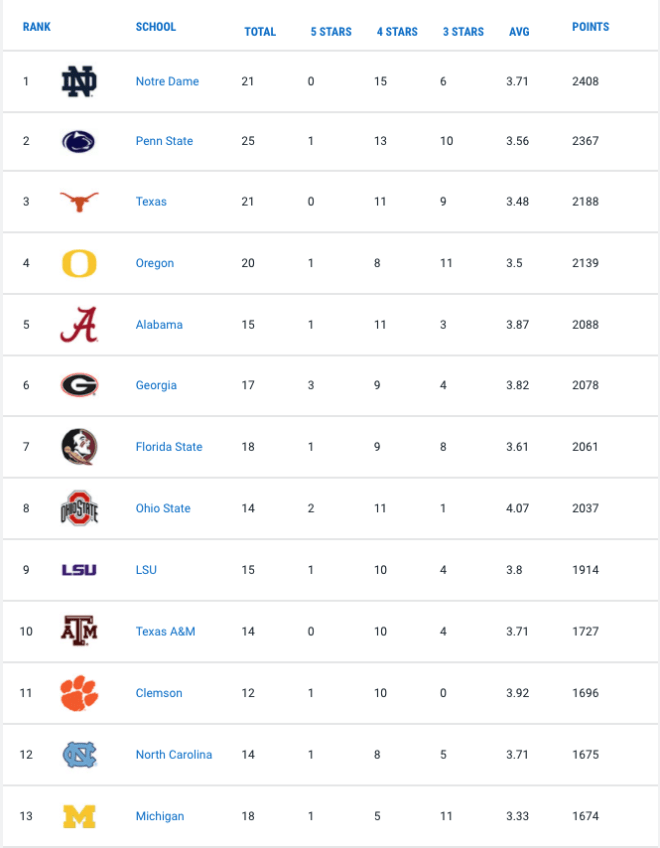Sort table by 5 STARS column header

(x=331, y=31)
